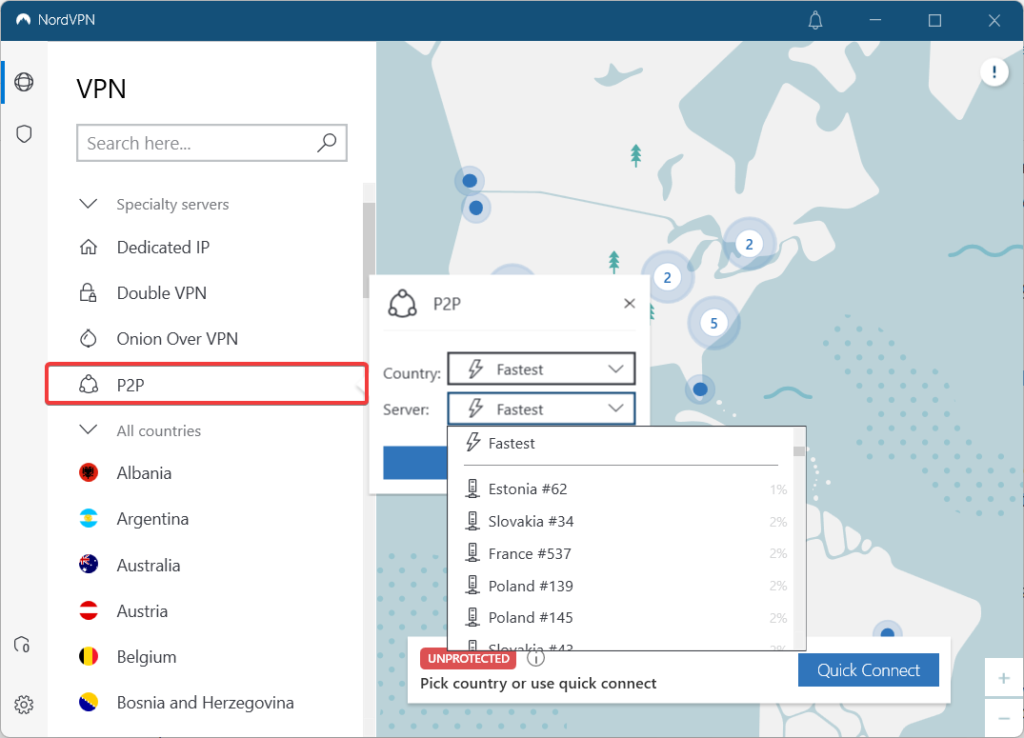The width and height of the screenshot is (1024, 738).
Task: Collapse the All countries section
Action: tap(88, 431)
